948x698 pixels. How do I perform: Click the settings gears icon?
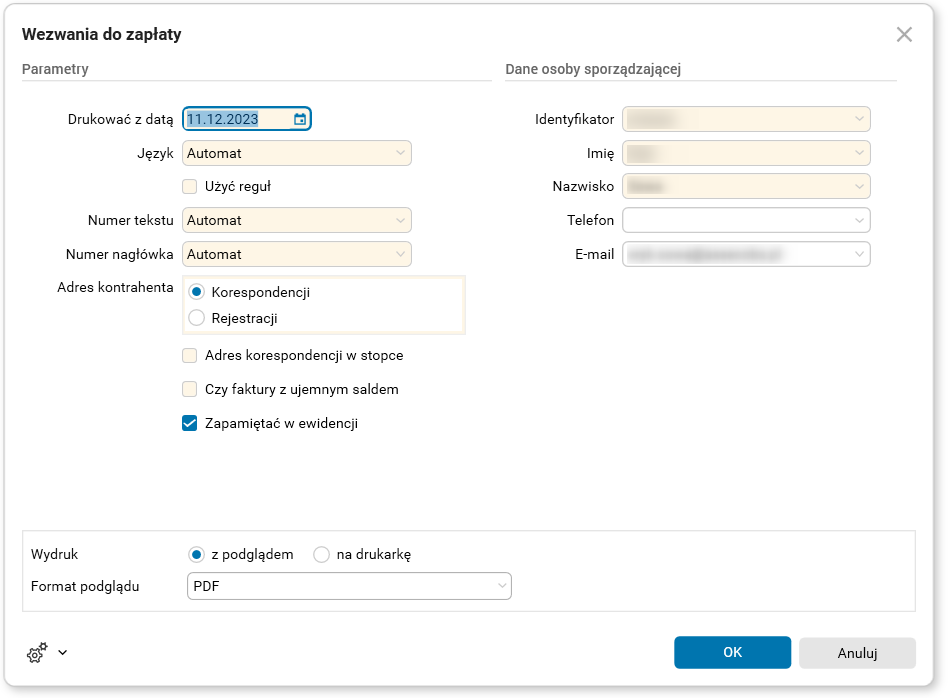[37, 653]
